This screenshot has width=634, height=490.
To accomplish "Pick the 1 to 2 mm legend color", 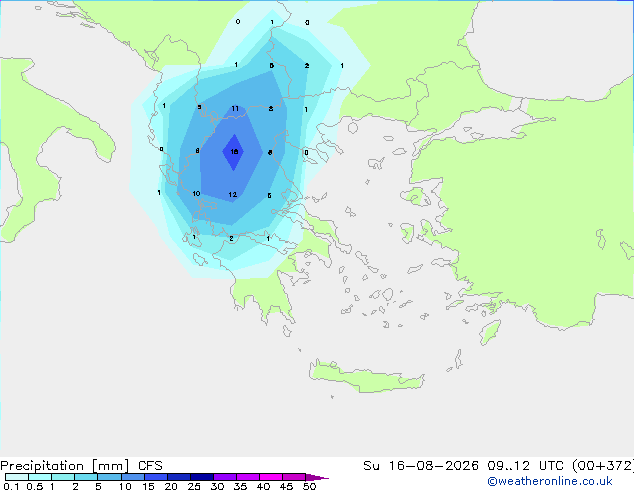I will 63,477.
